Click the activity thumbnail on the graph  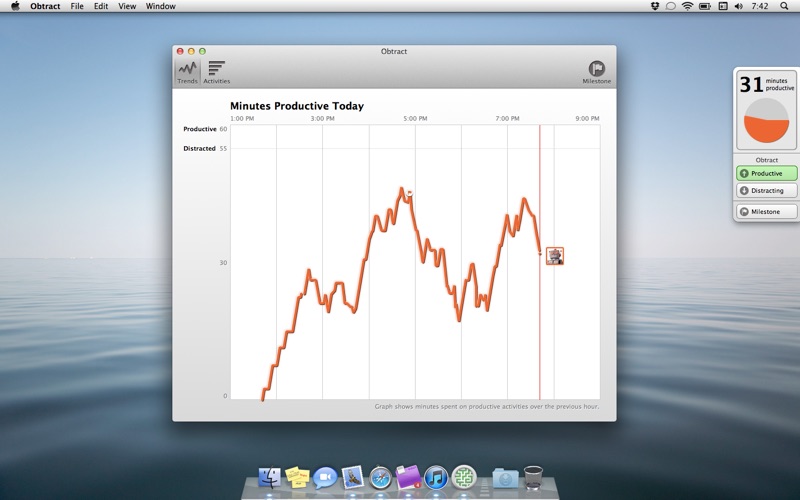tap(555, 256)
